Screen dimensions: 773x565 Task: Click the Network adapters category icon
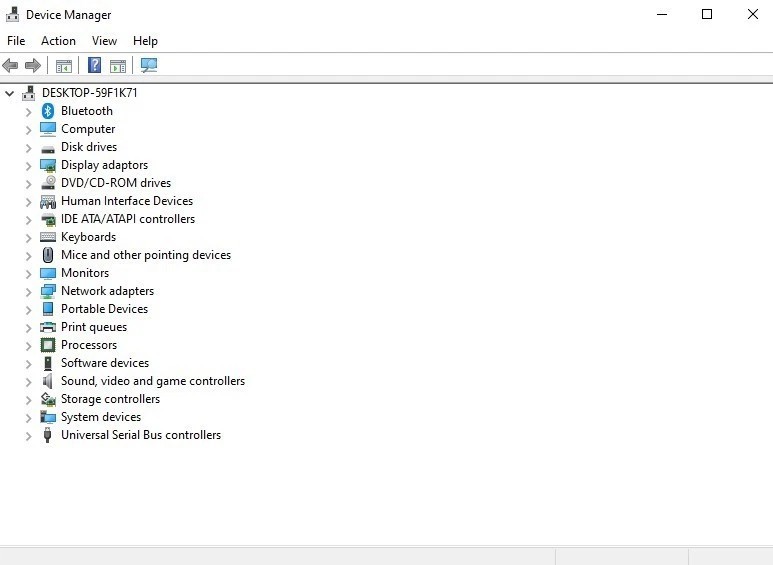(48, 291)
